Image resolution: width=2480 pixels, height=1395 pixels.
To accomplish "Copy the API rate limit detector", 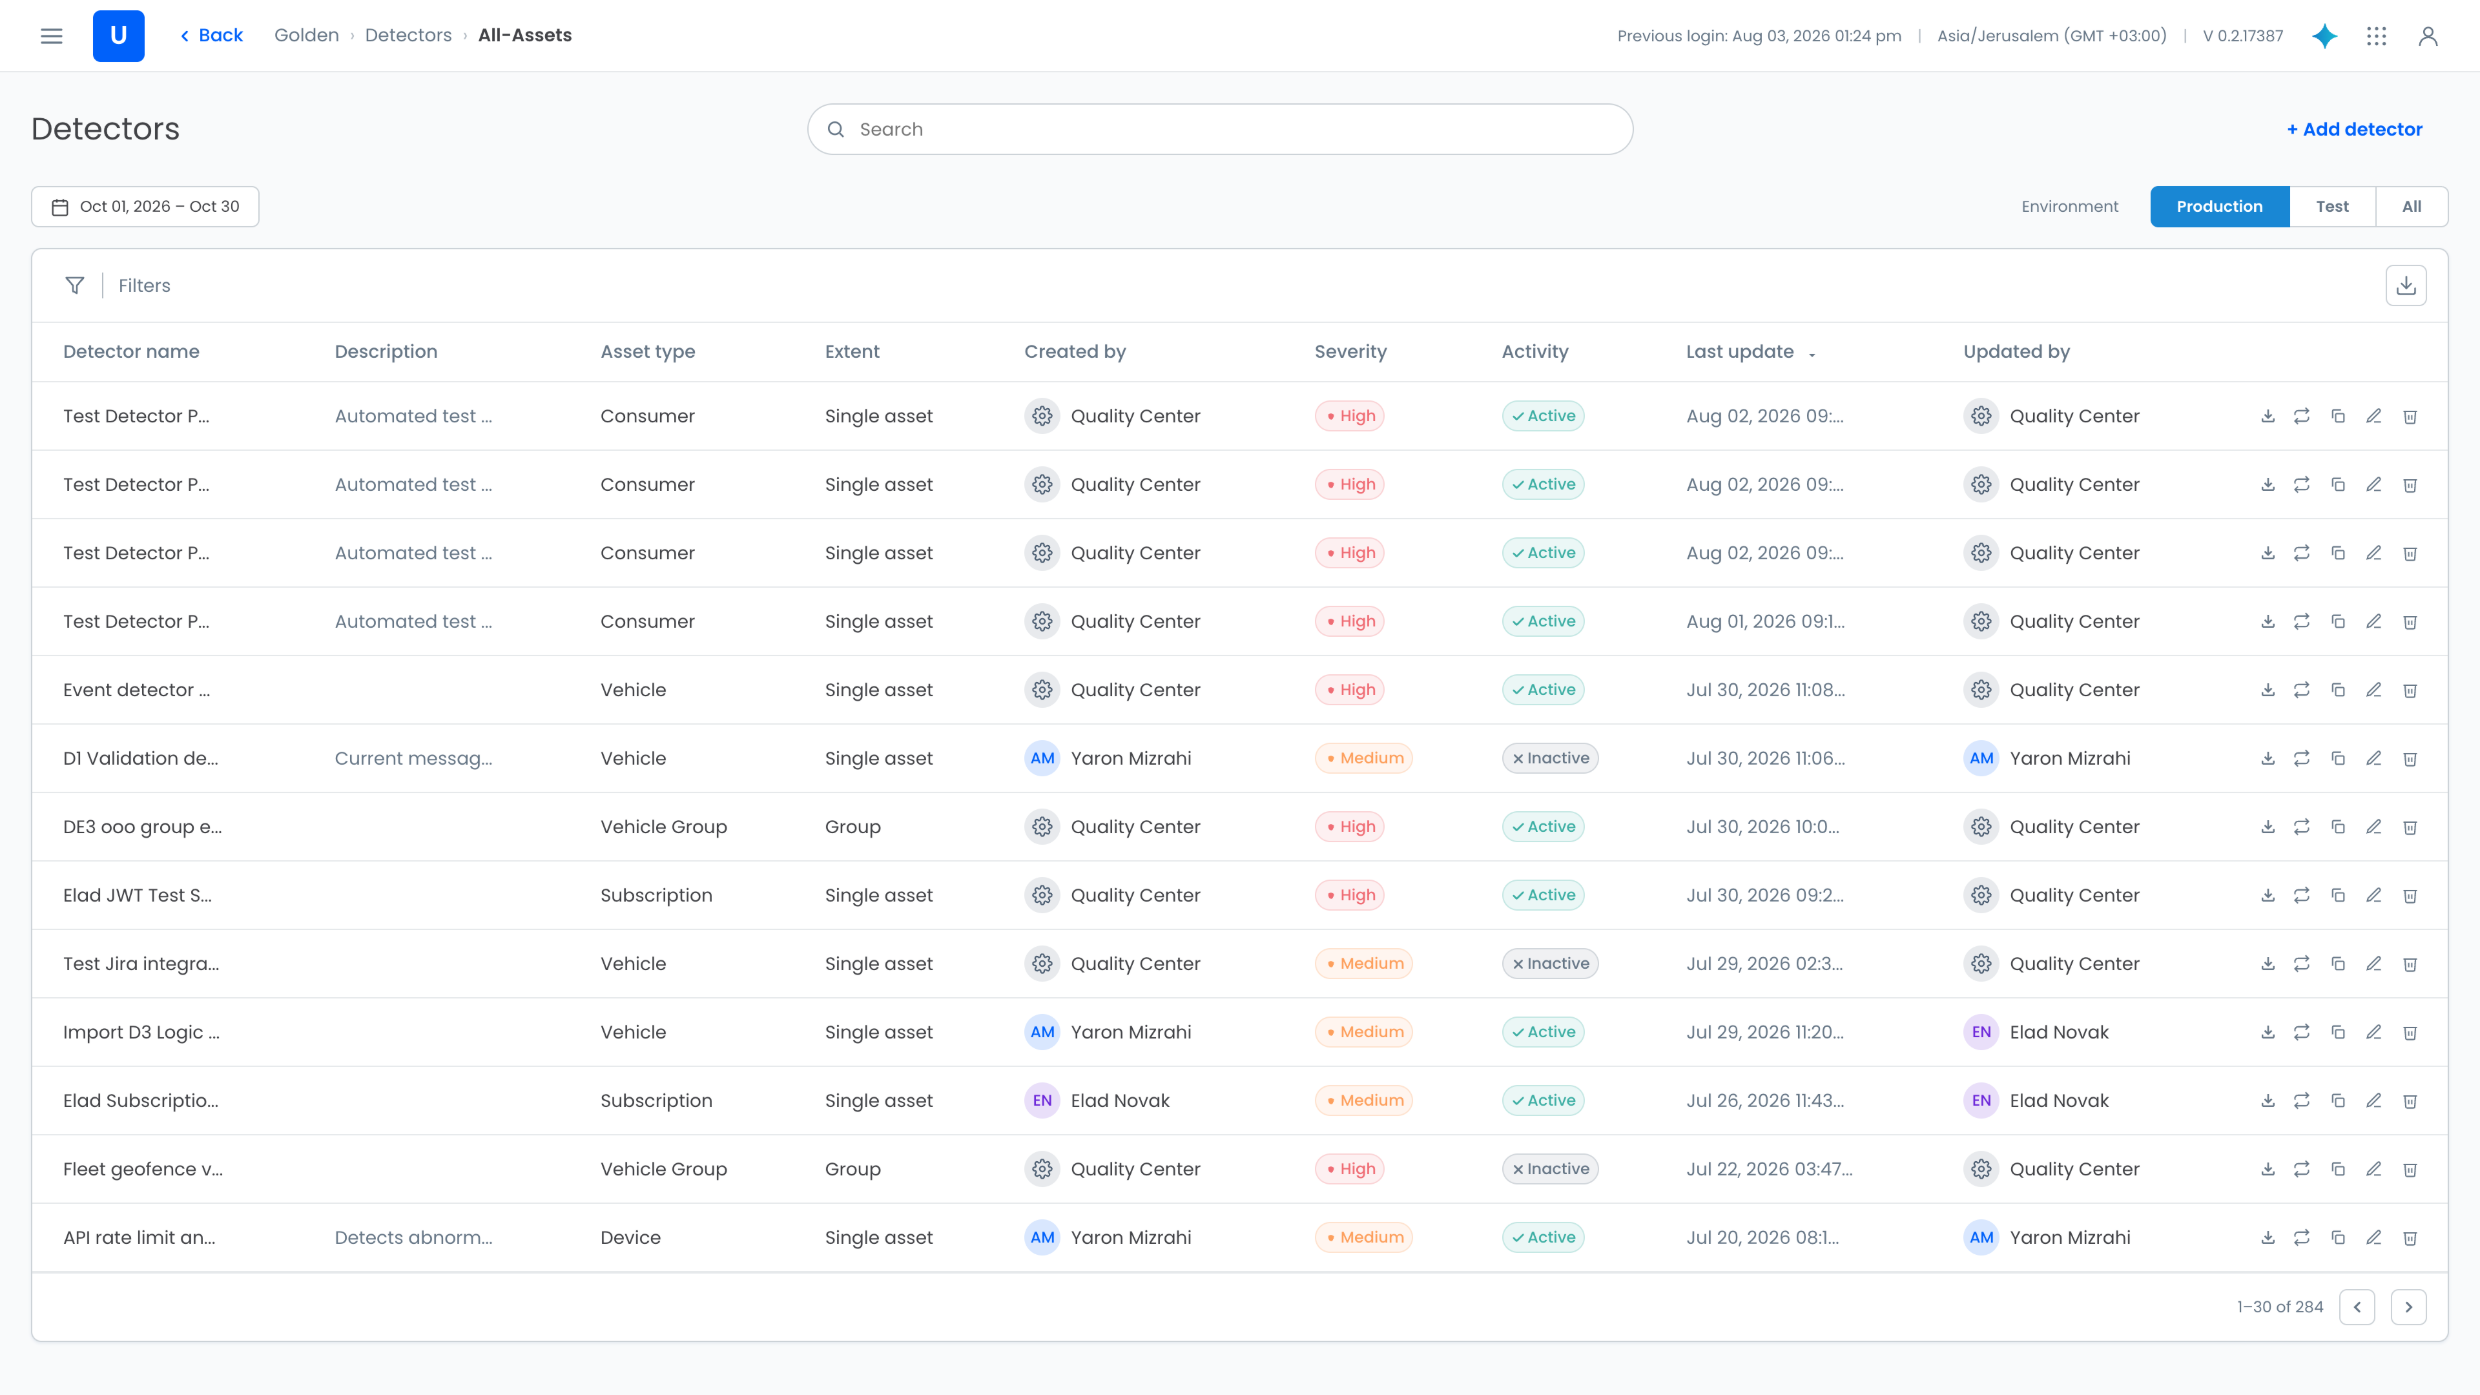I will pos(2338,1238).
